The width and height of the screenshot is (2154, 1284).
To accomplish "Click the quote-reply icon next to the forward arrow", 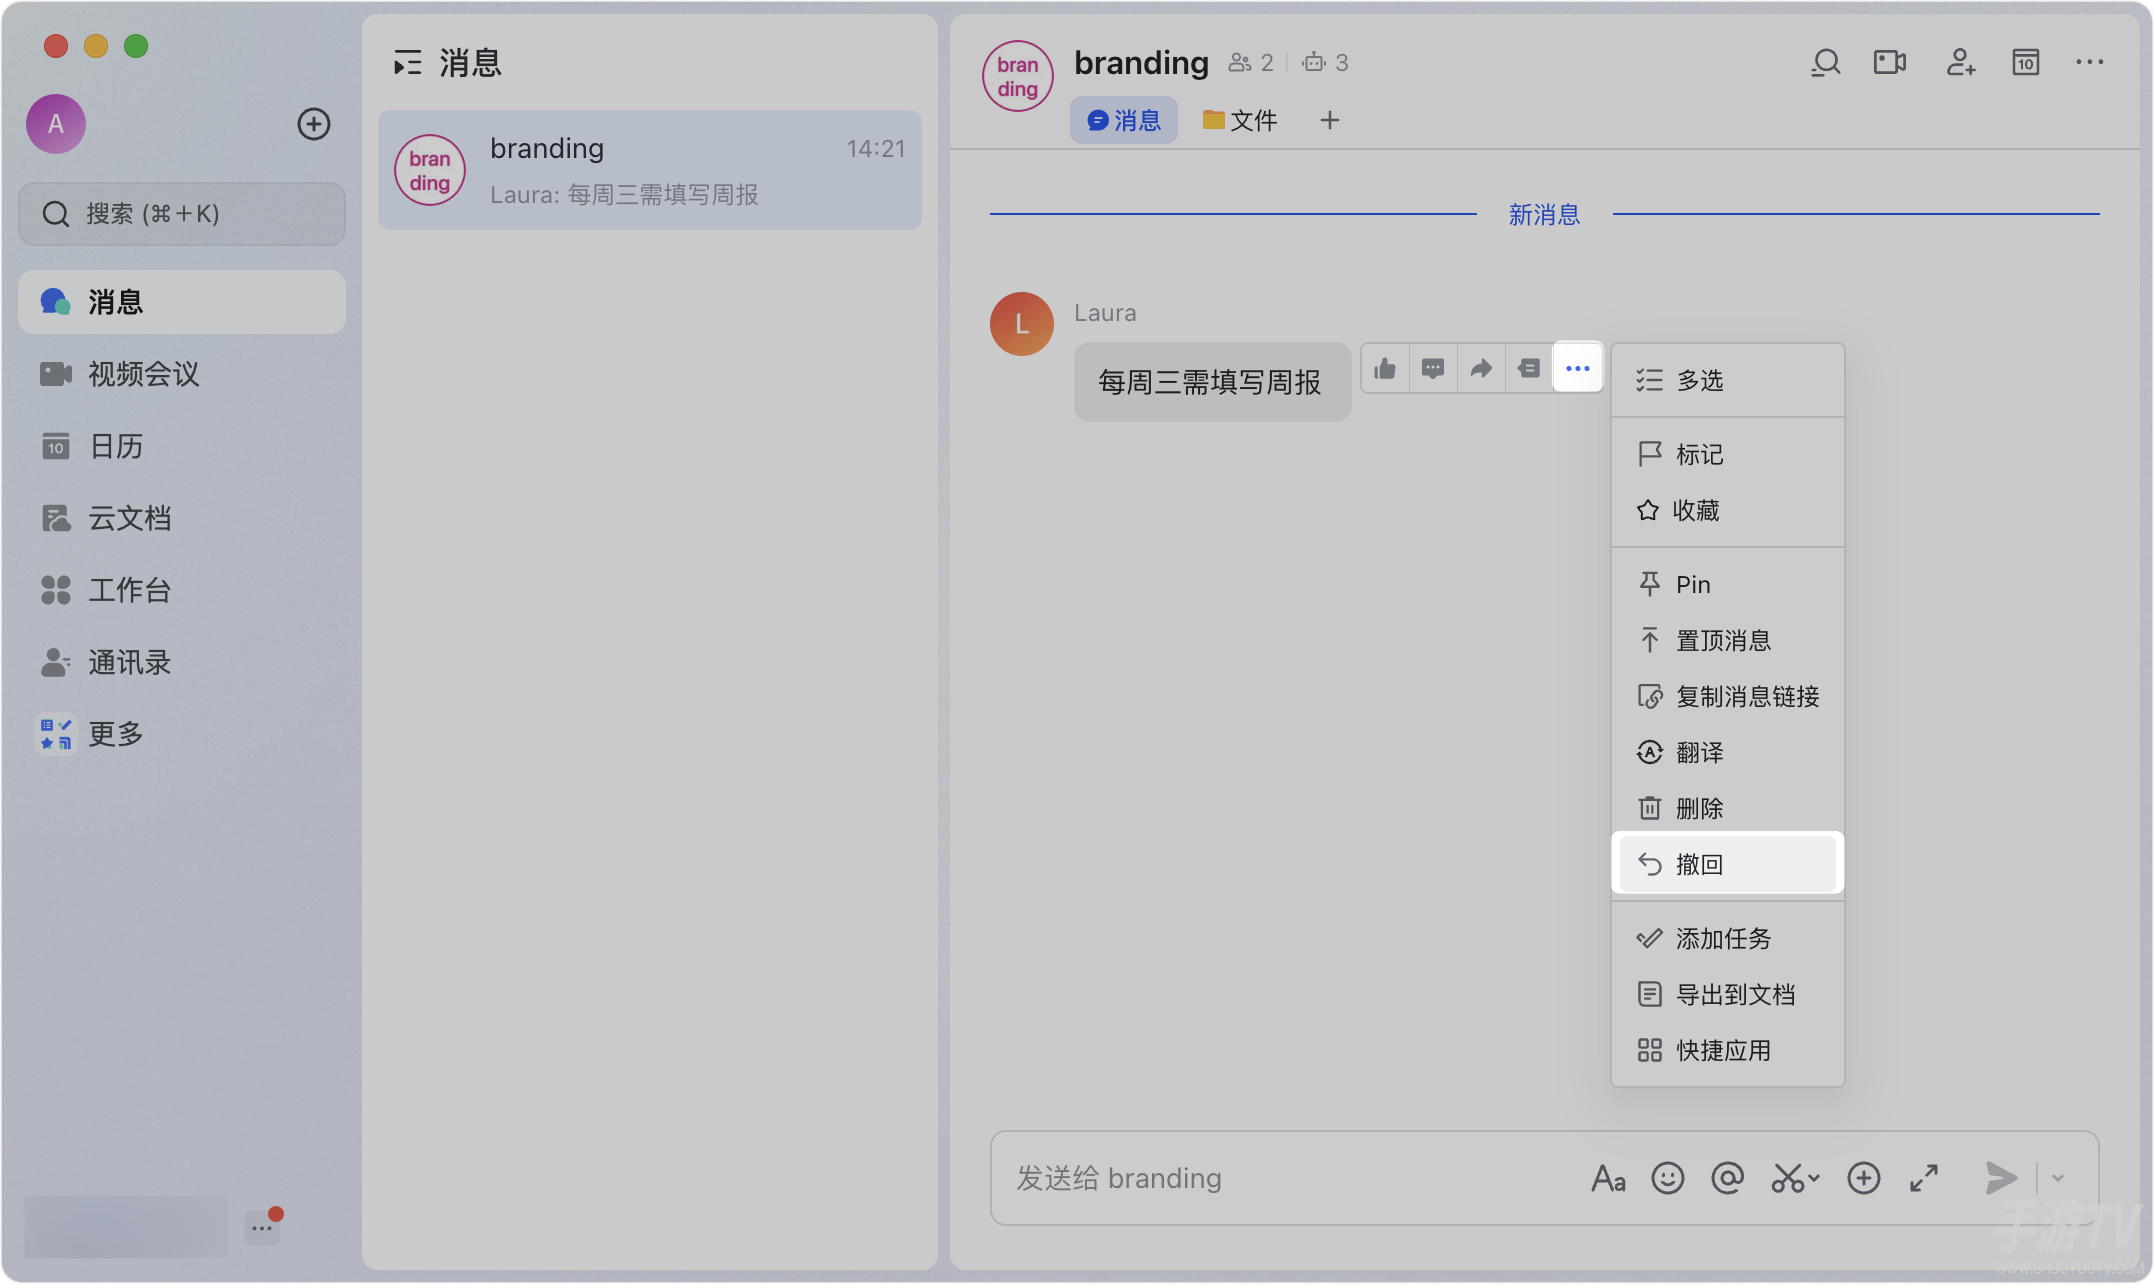I will (1529, 369).
